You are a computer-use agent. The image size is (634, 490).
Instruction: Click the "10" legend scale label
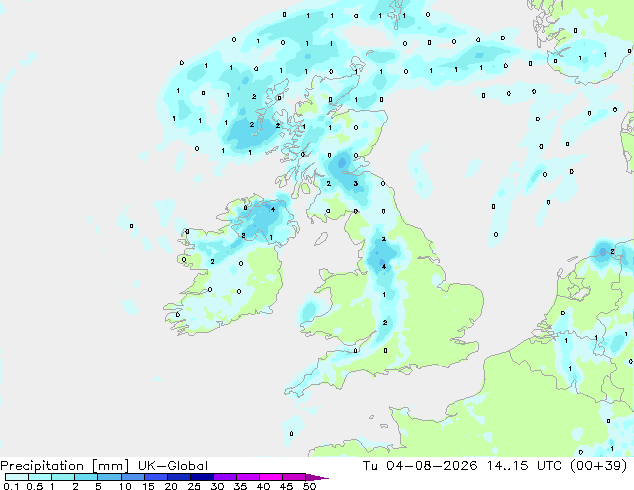(125, 486)
